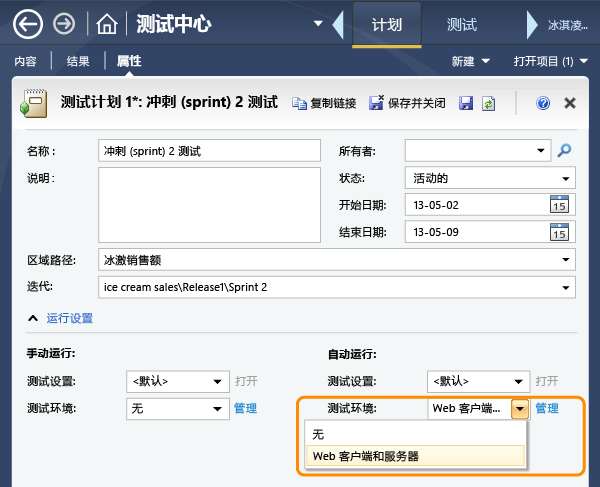Expand the 测试中心 center dropdown arrow

[x=318, y=24]
